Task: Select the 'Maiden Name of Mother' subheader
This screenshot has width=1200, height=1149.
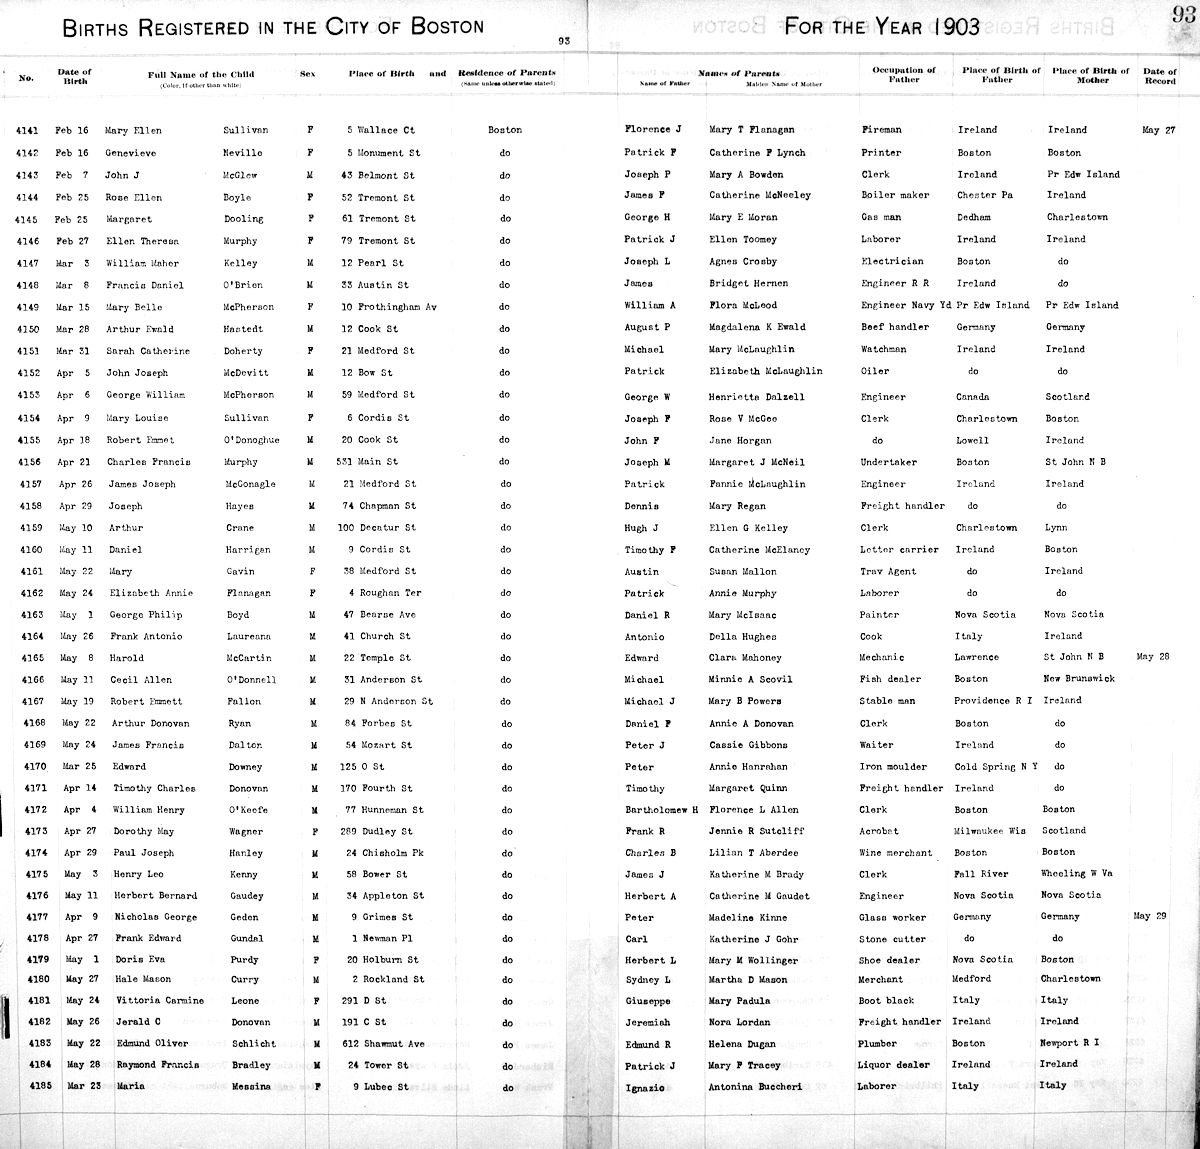Action: tap(784, 85)
